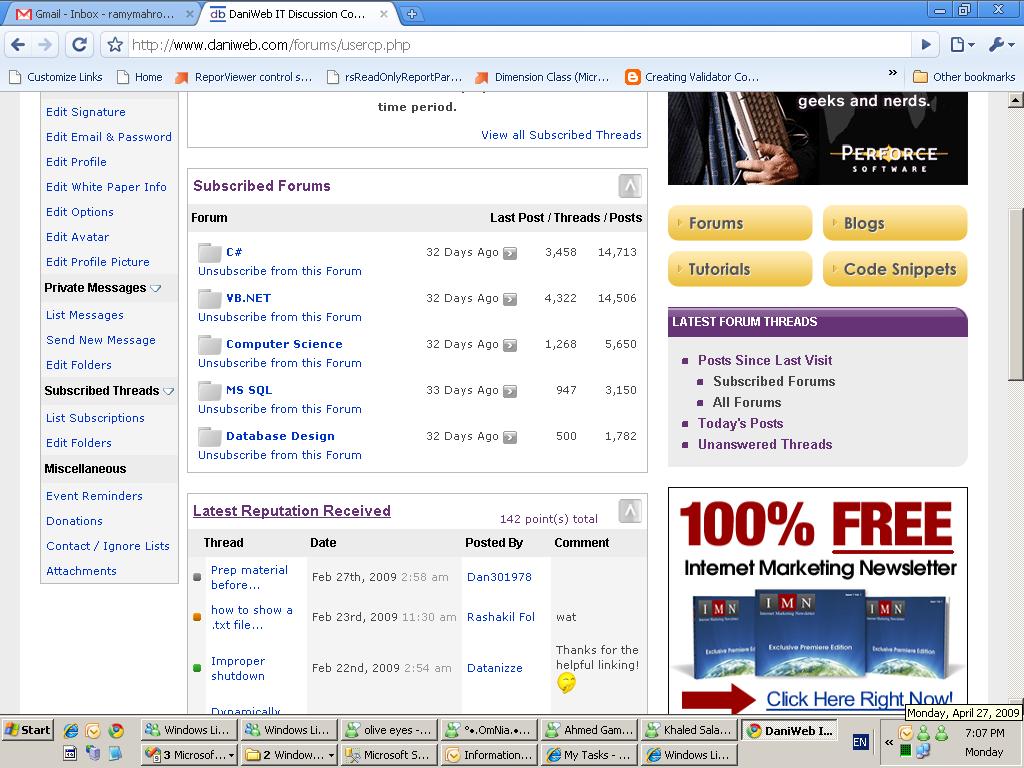
Task: Open the Forums navigation button
Action: point(740,223)
